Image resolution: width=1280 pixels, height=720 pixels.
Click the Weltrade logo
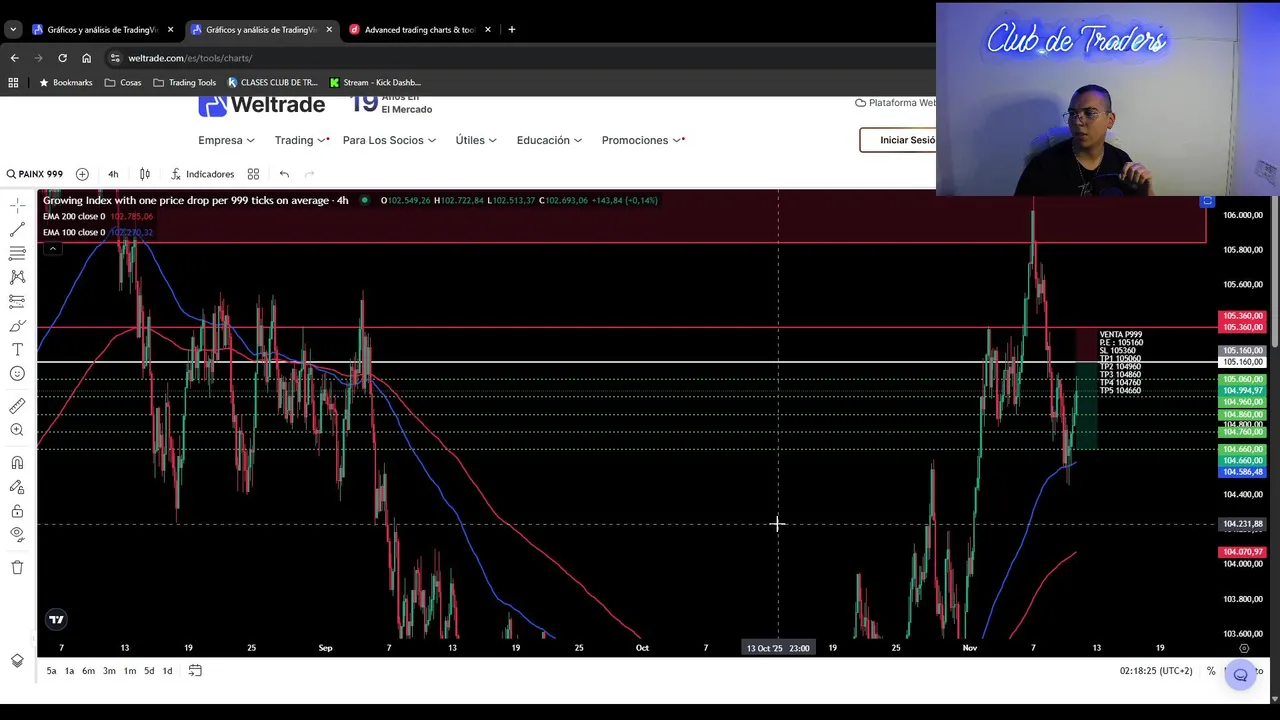pyautogui.click(x=262, y=104)
